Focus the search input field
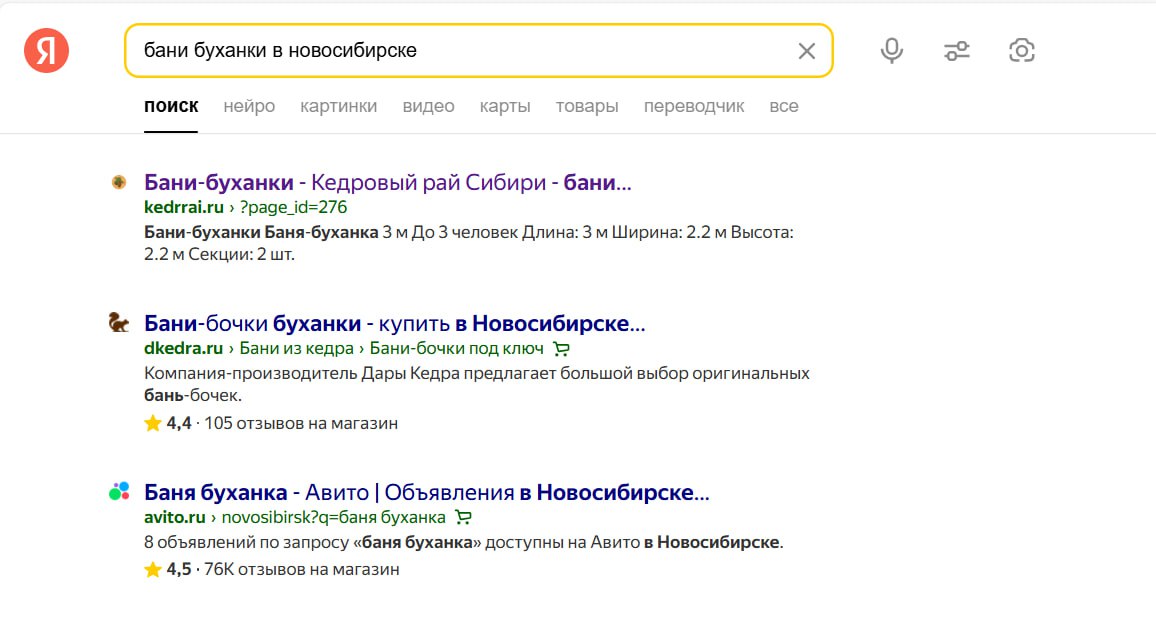1156x627 pixels. click(x=460, y=50)
